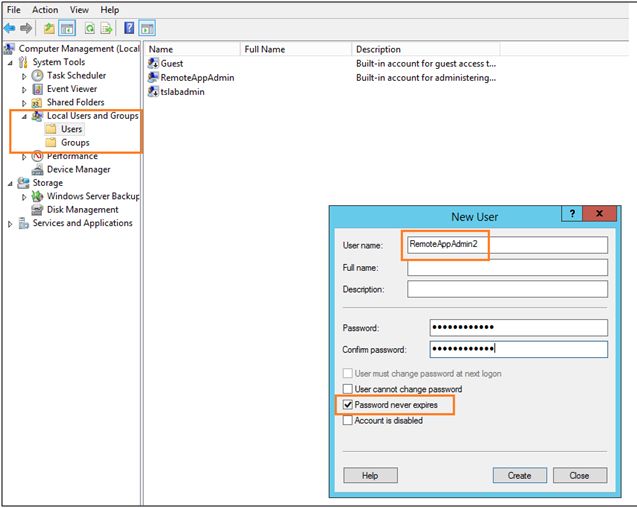637x508 pixels.
Task: Toggle Show/Hide Console Tree toolbar icon
Action: point(67,28)
